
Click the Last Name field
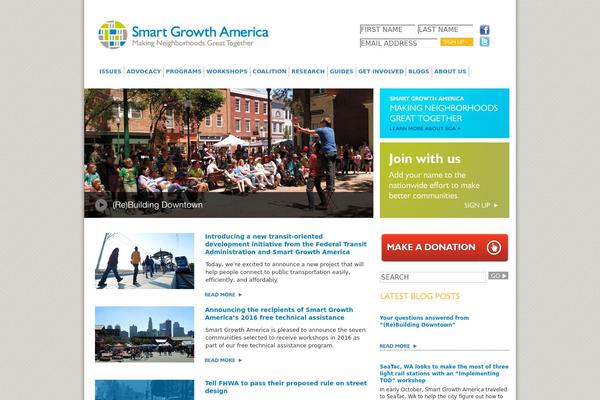point(445,29)
